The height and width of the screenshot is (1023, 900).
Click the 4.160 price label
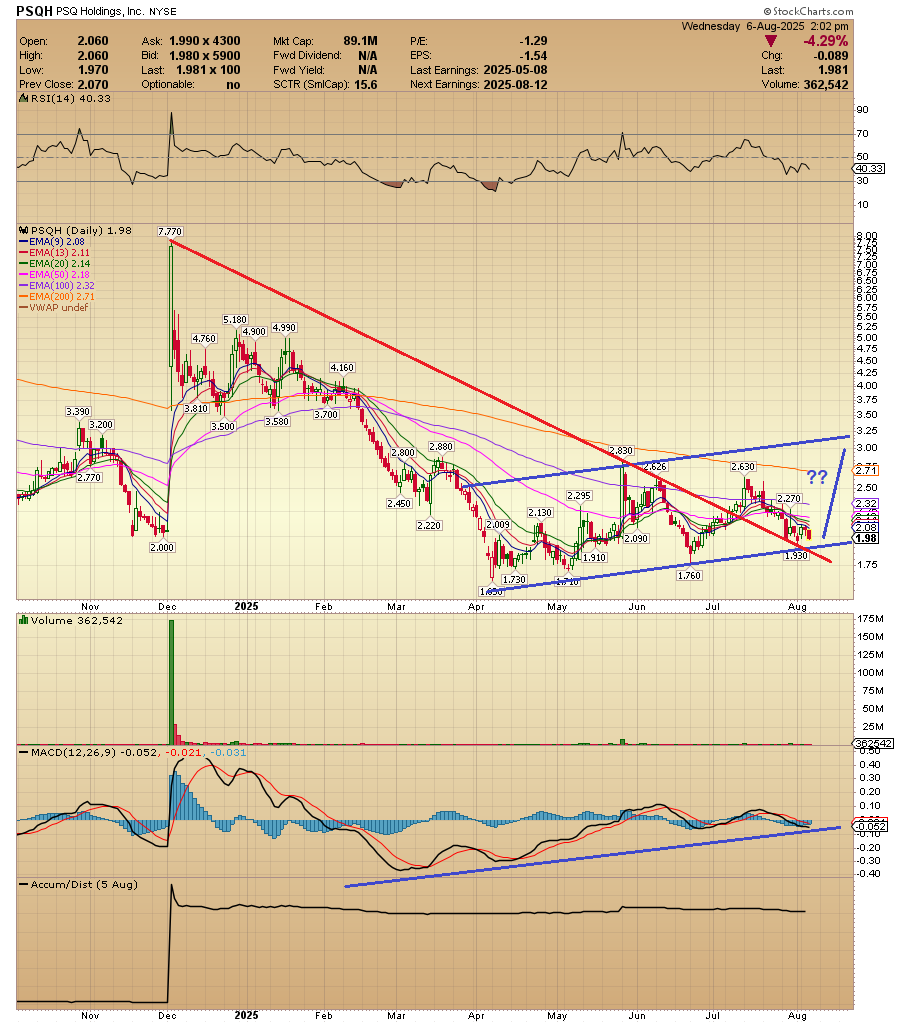pos(342,368)
